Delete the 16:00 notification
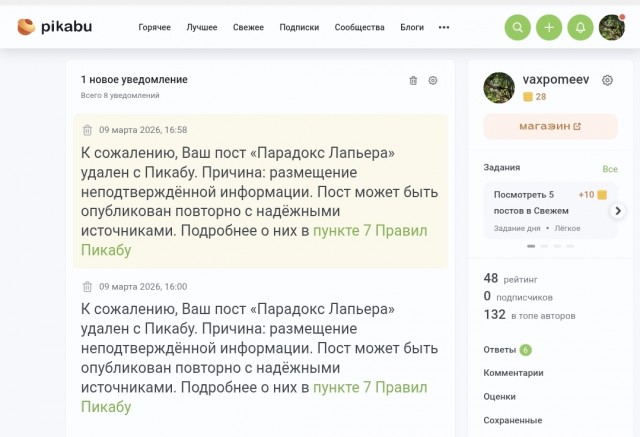 tap(87, 286)
